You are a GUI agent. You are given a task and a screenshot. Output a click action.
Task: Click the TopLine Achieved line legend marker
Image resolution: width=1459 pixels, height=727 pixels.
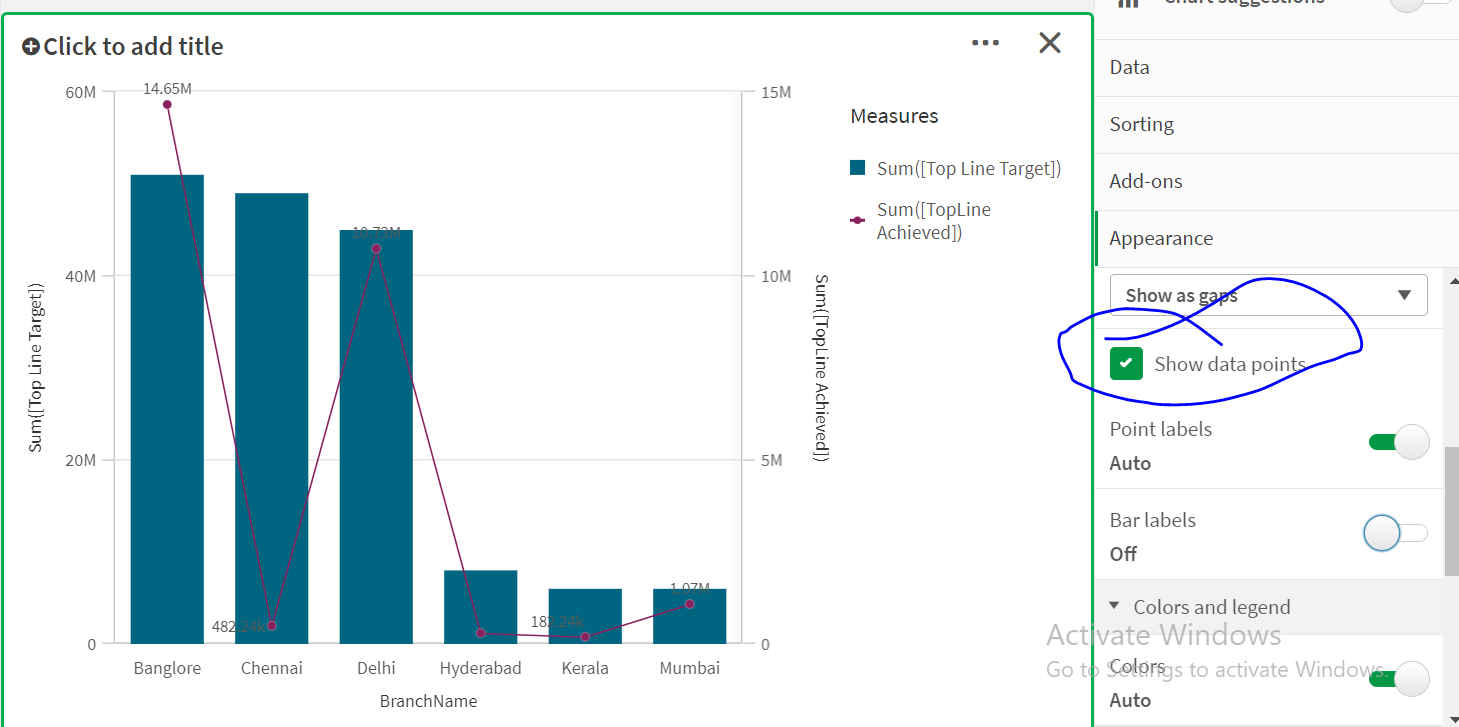click(857, 221)
